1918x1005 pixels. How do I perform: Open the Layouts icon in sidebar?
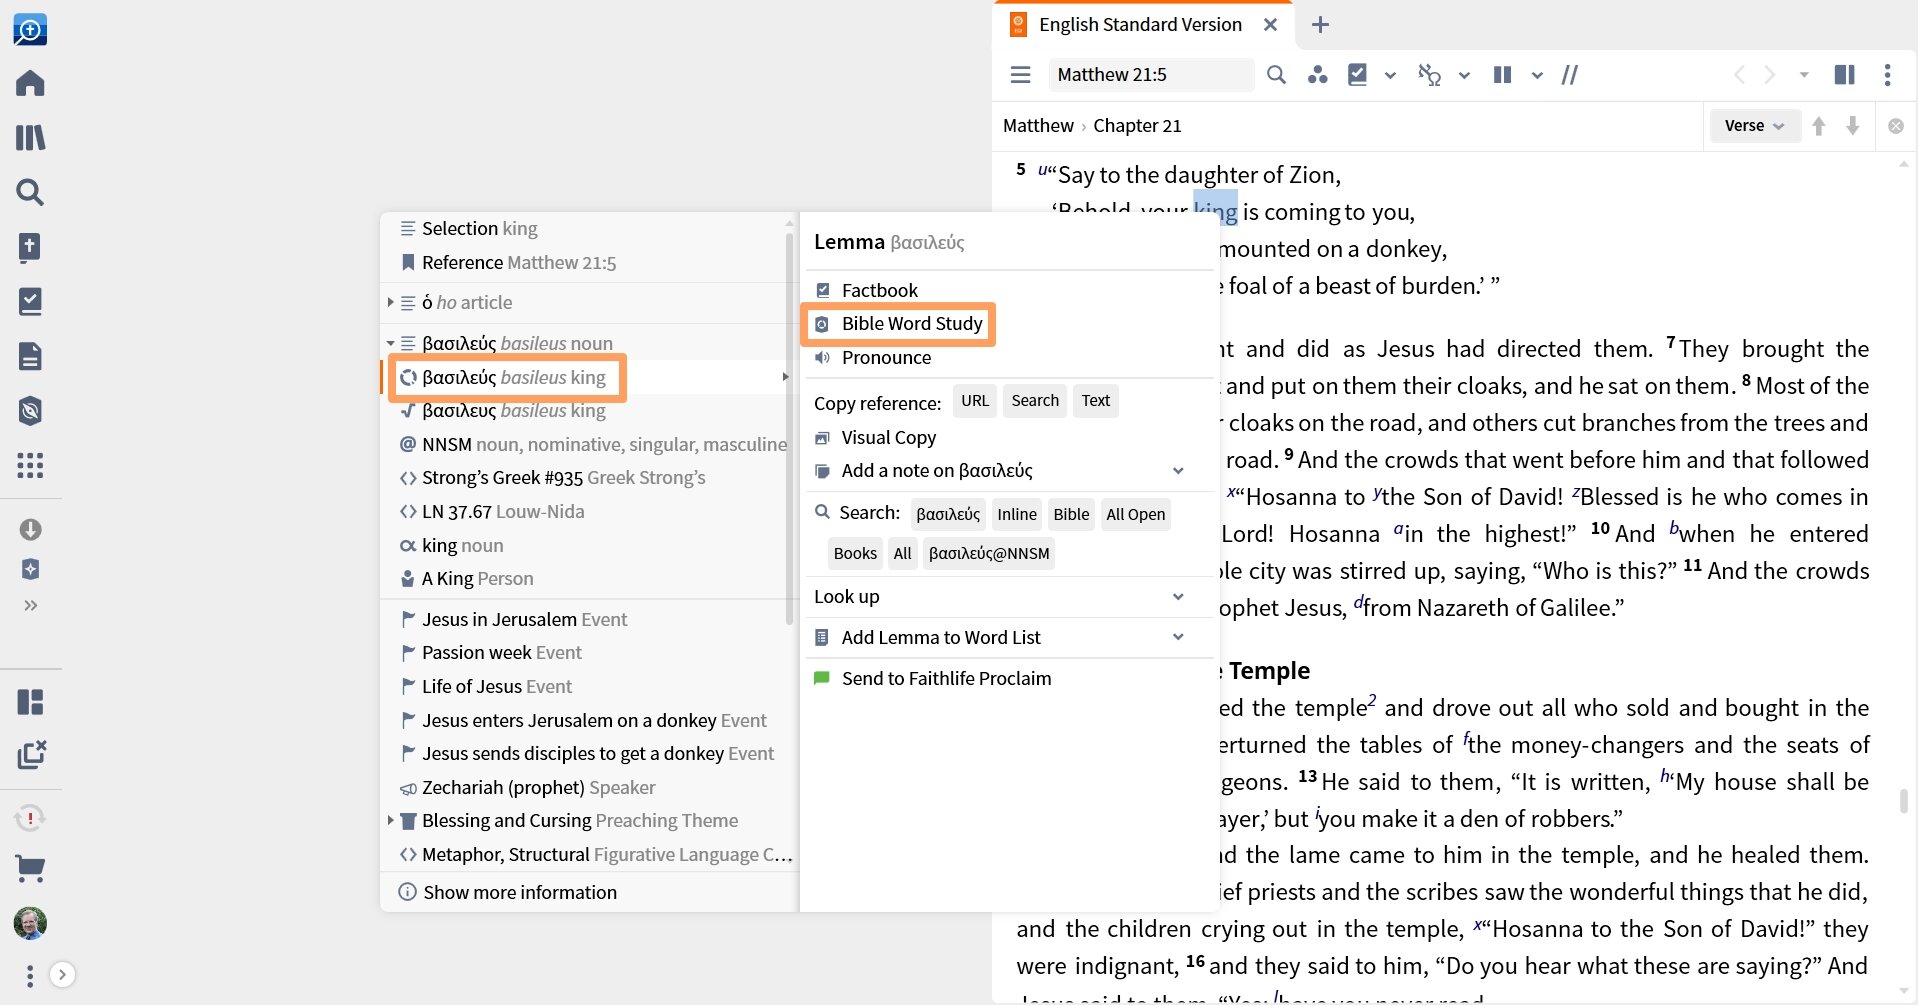30,702
